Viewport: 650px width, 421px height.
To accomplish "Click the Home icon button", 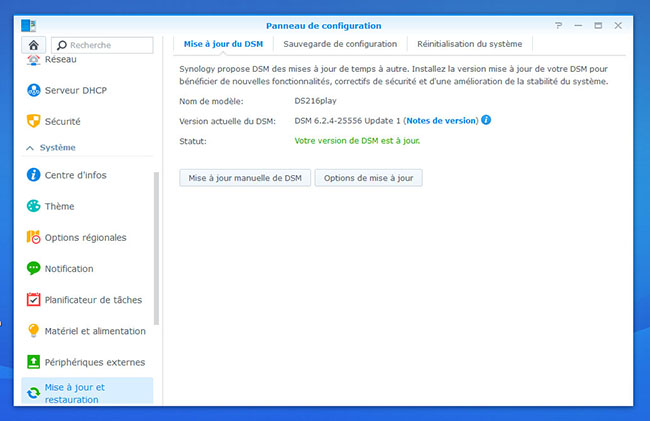I will (x=33, y=45).
